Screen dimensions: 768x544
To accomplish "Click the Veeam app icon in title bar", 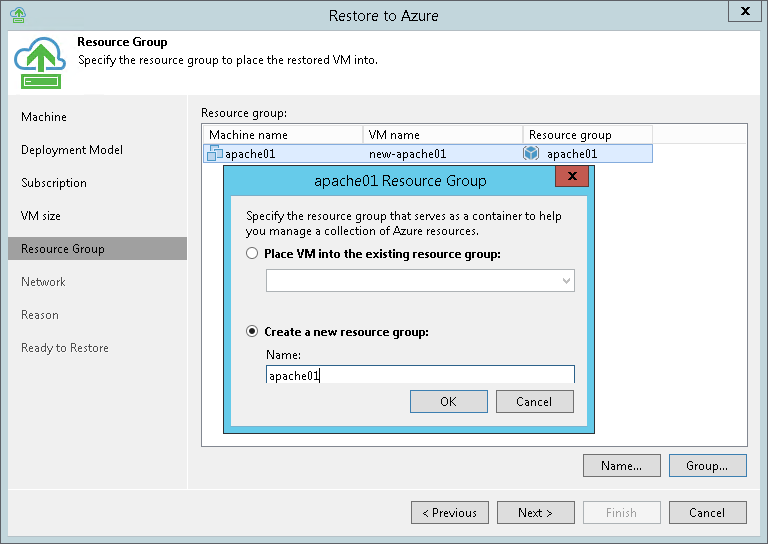I will coord(16,14).
